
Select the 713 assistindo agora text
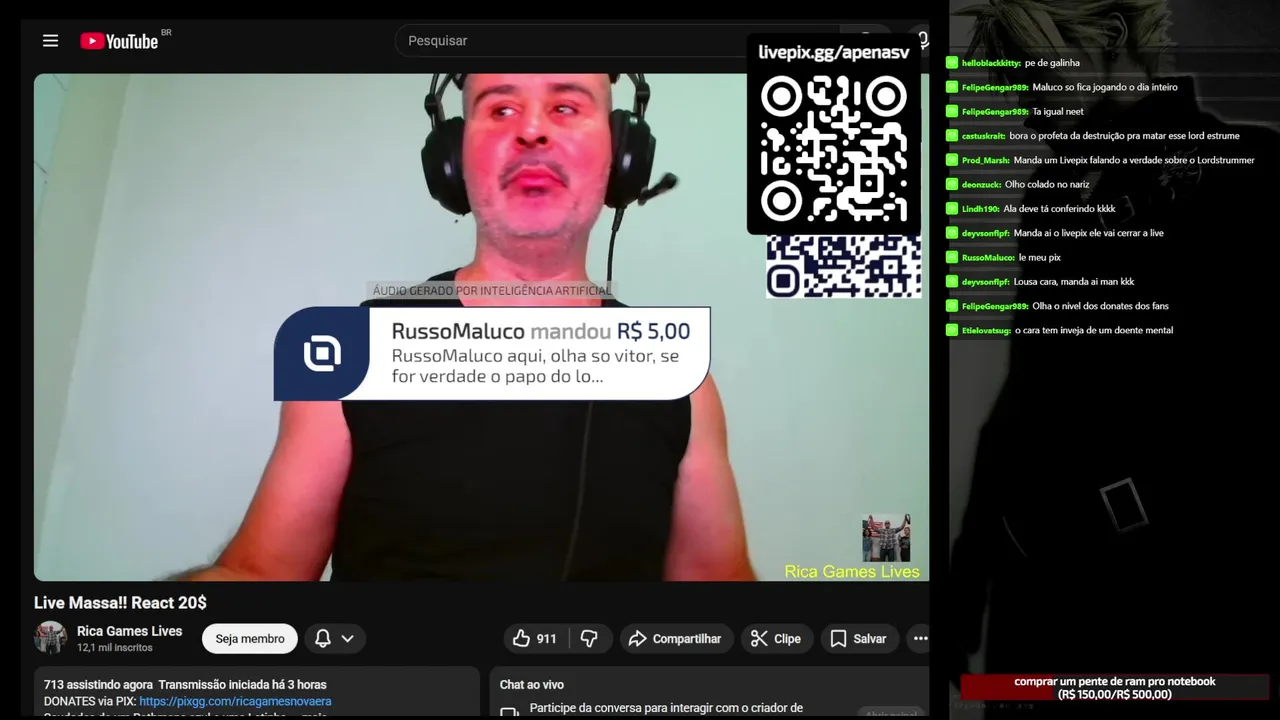(98, 685)
